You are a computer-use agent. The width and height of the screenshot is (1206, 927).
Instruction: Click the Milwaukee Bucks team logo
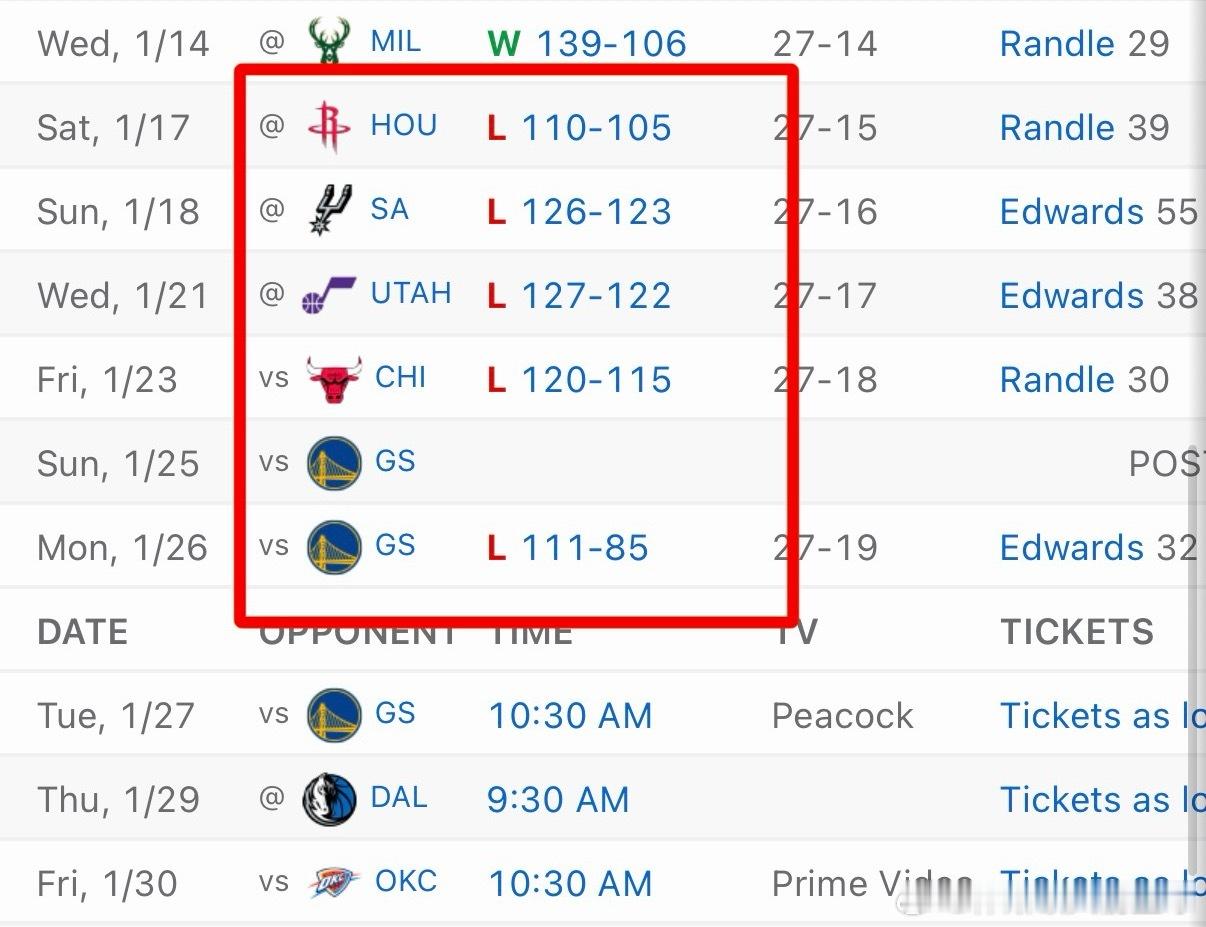pos(329,42)
